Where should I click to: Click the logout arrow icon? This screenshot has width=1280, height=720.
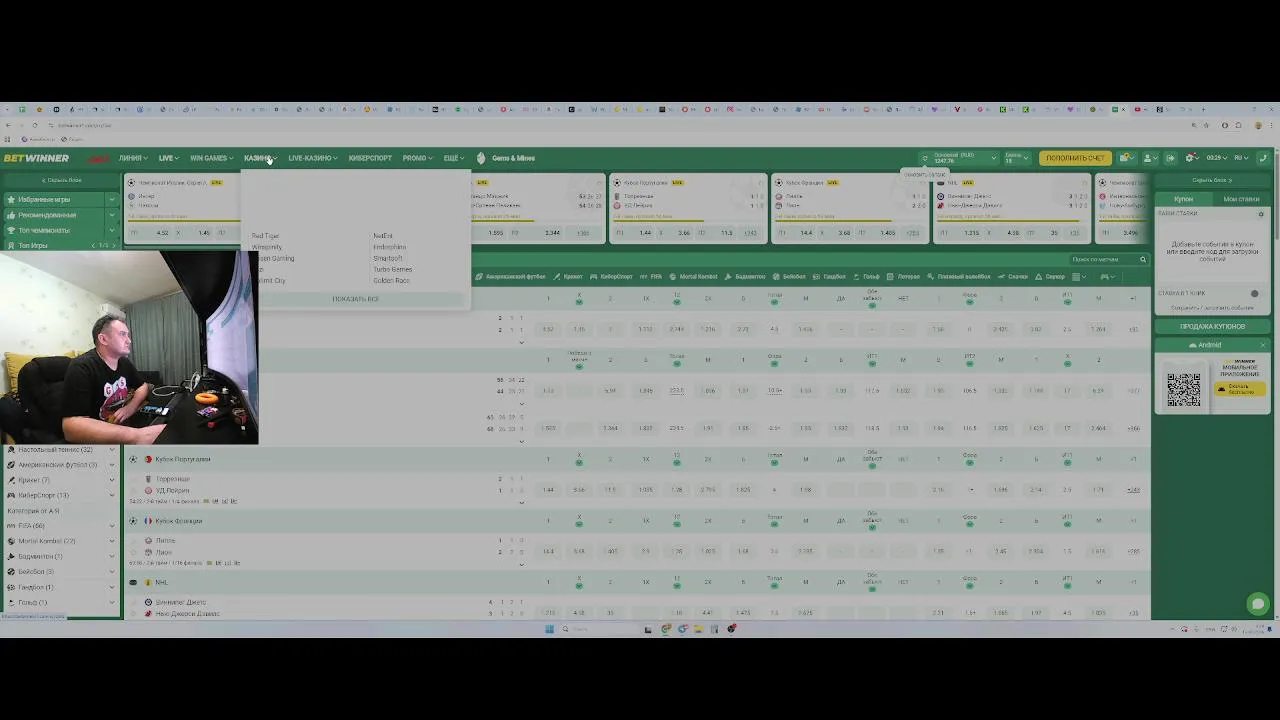pos(1170,158)
